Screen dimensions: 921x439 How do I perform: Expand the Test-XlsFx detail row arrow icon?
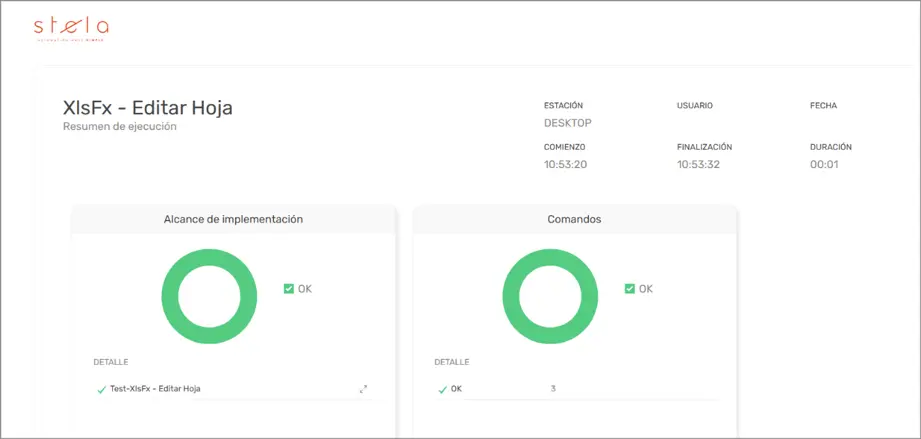click(364, 389)
